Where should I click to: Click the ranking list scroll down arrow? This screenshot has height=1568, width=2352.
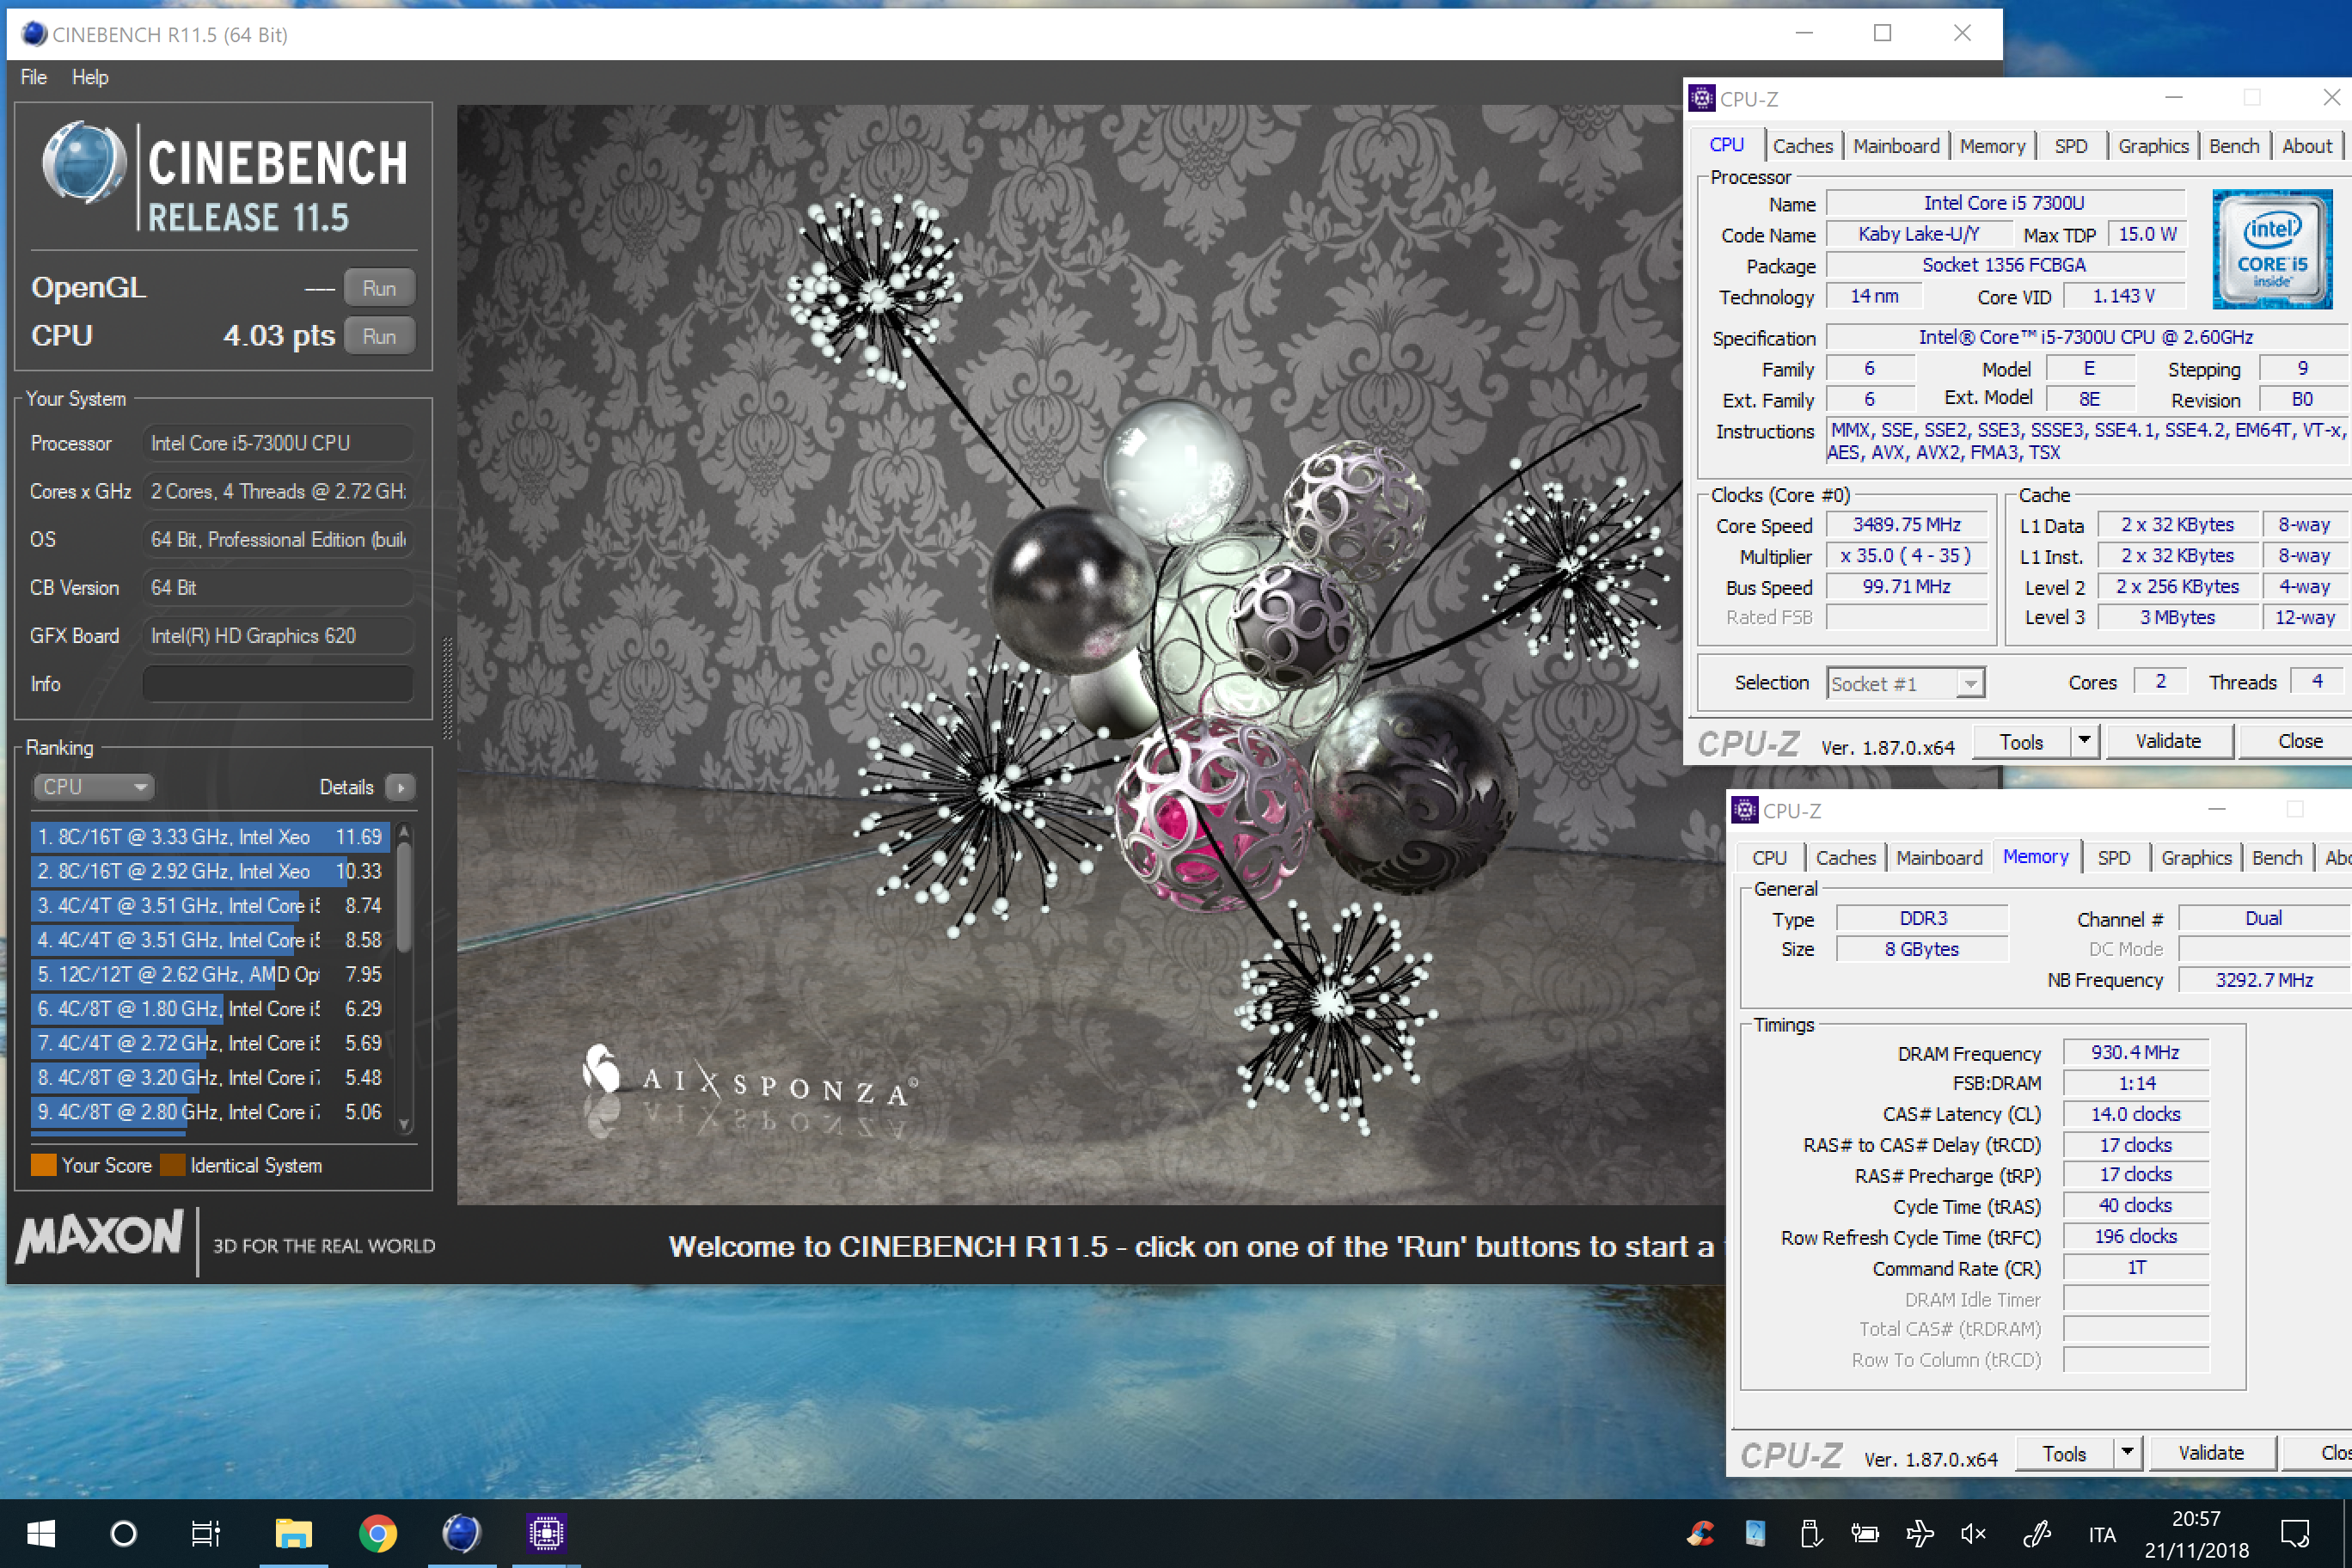point(405,1124)
